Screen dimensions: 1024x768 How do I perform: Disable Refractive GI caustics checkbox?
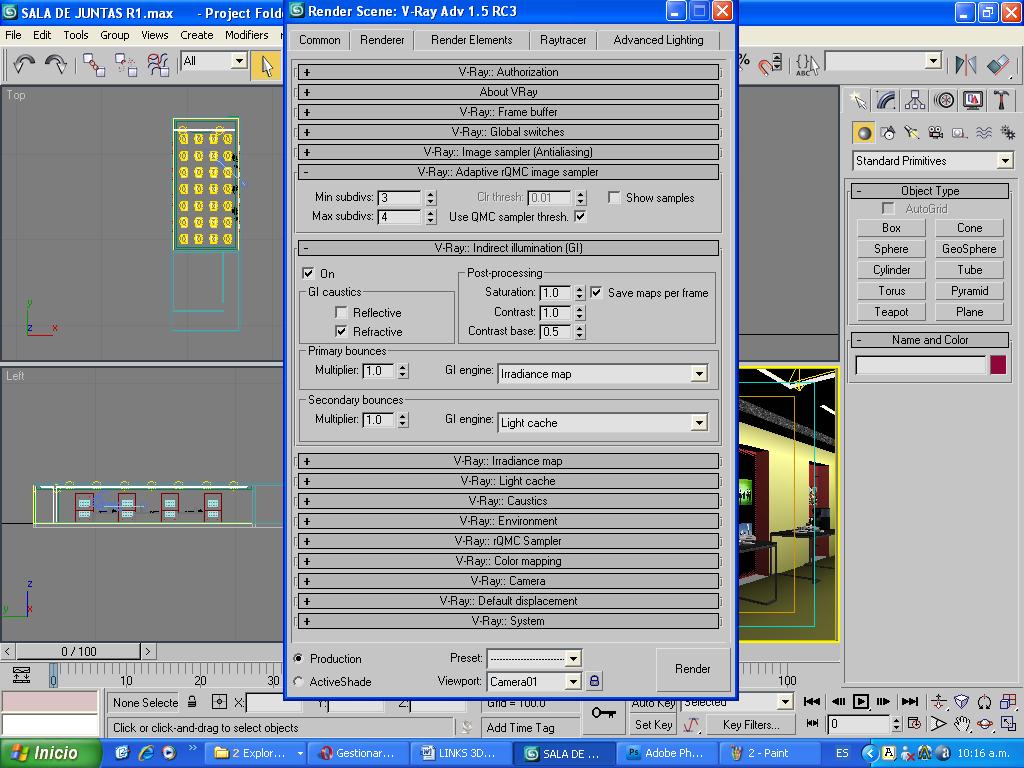341,331
